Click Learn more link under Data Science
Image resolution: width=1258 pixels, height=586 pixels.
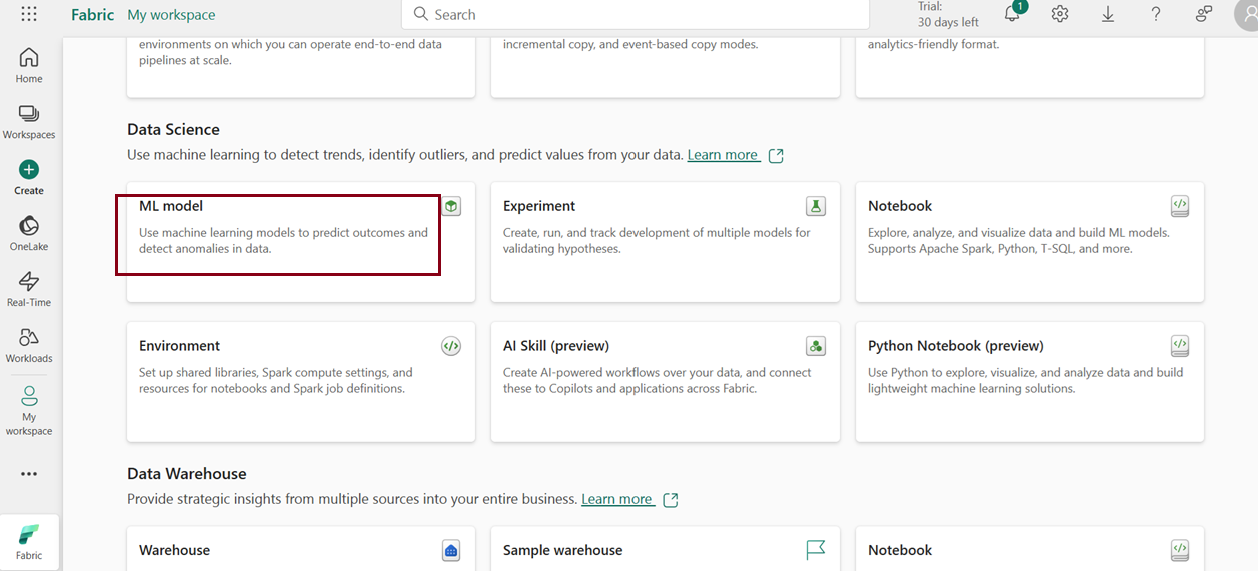[723, 155]
